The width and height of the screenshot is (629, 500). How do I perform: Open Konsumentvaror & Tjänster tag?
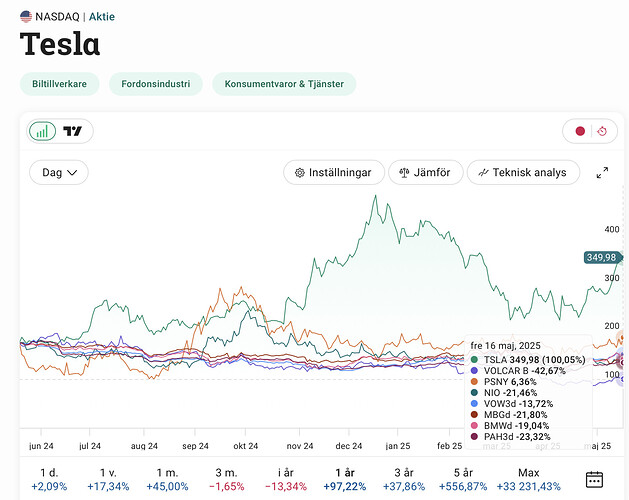pyautogui.click(x=284, y=84)
